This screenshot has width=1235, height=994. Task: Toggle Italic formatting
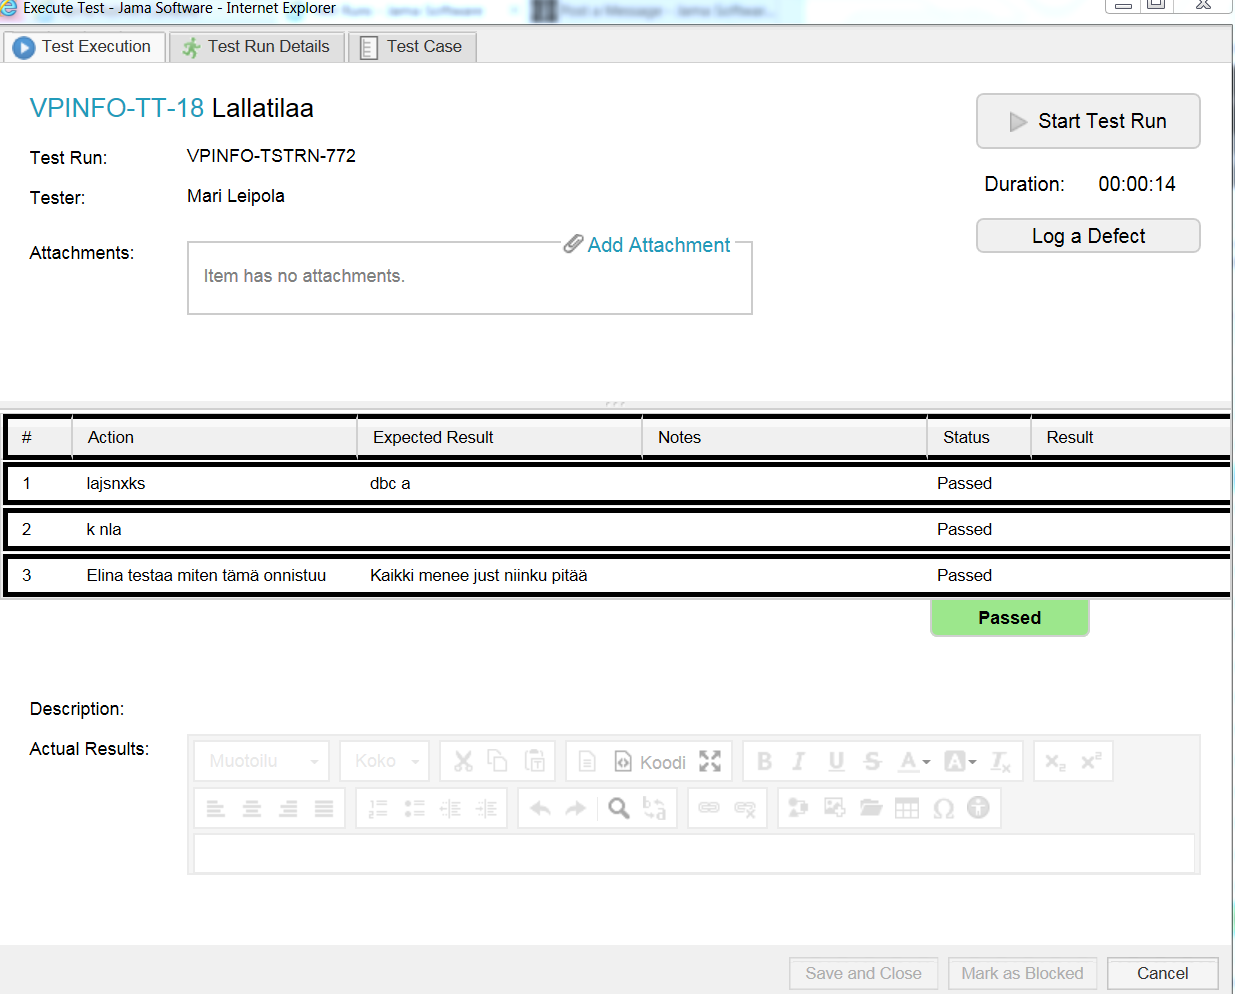point(798,761)
